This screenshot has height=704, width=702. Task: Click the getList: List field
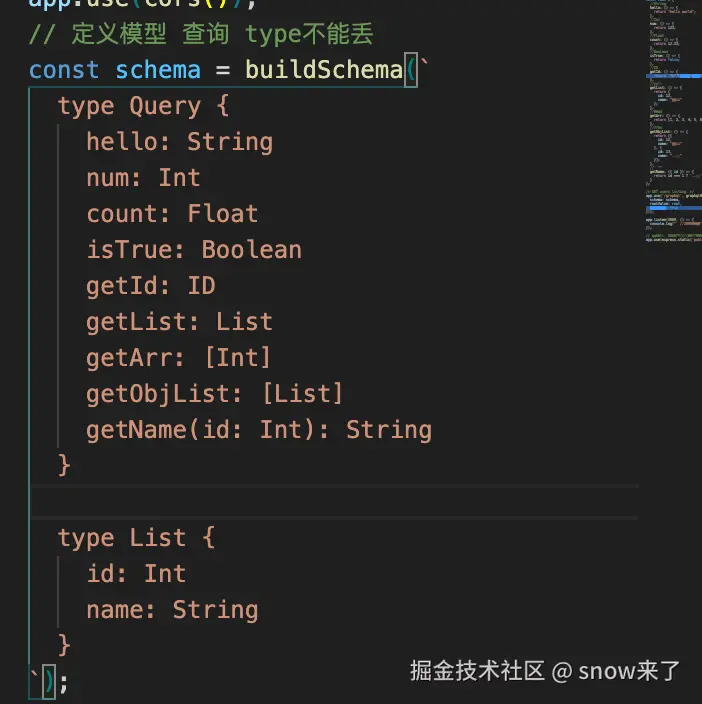click(180, 322)
